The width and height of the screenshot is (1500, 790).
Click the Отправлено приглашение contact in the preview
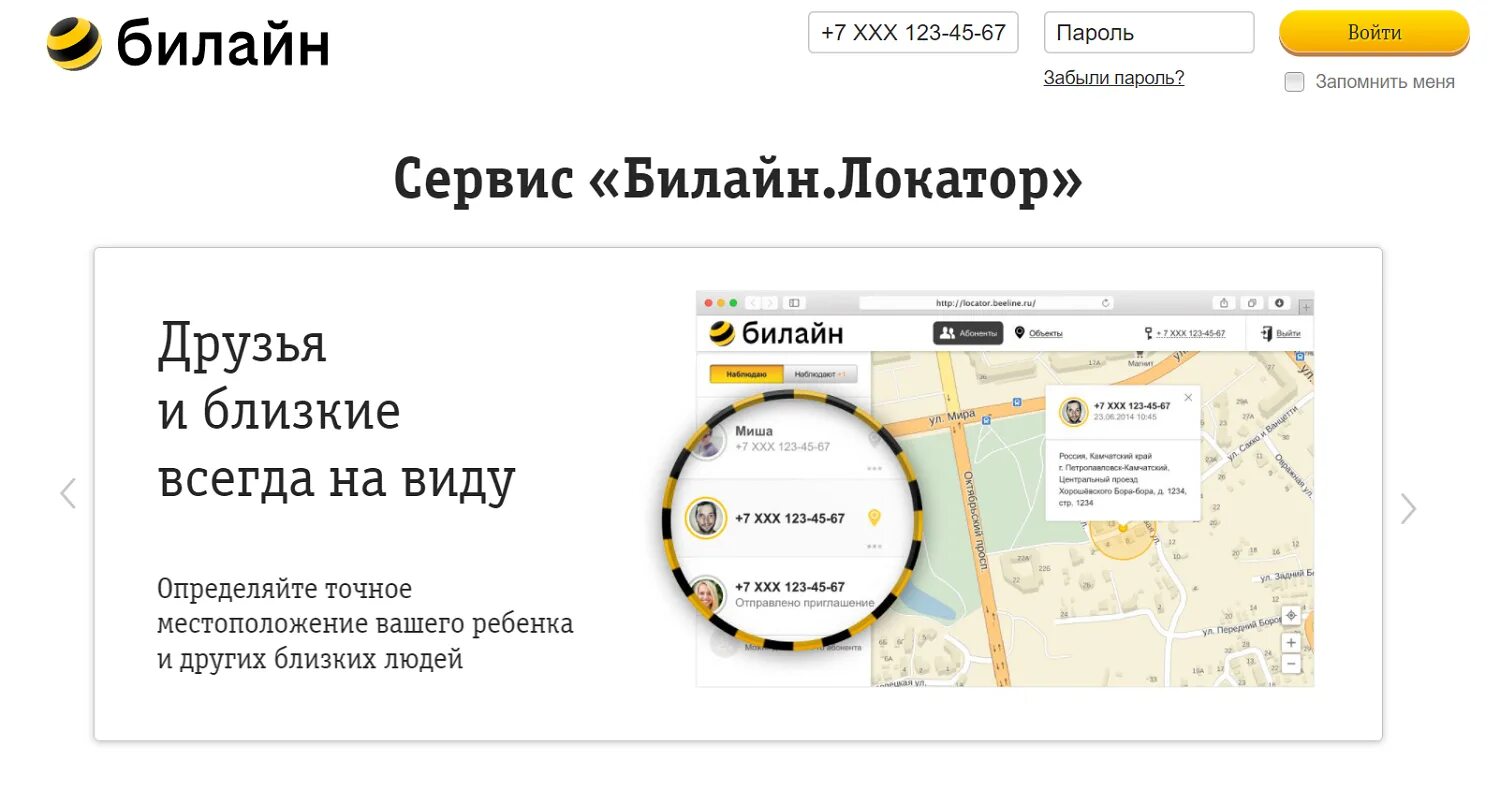790,595
